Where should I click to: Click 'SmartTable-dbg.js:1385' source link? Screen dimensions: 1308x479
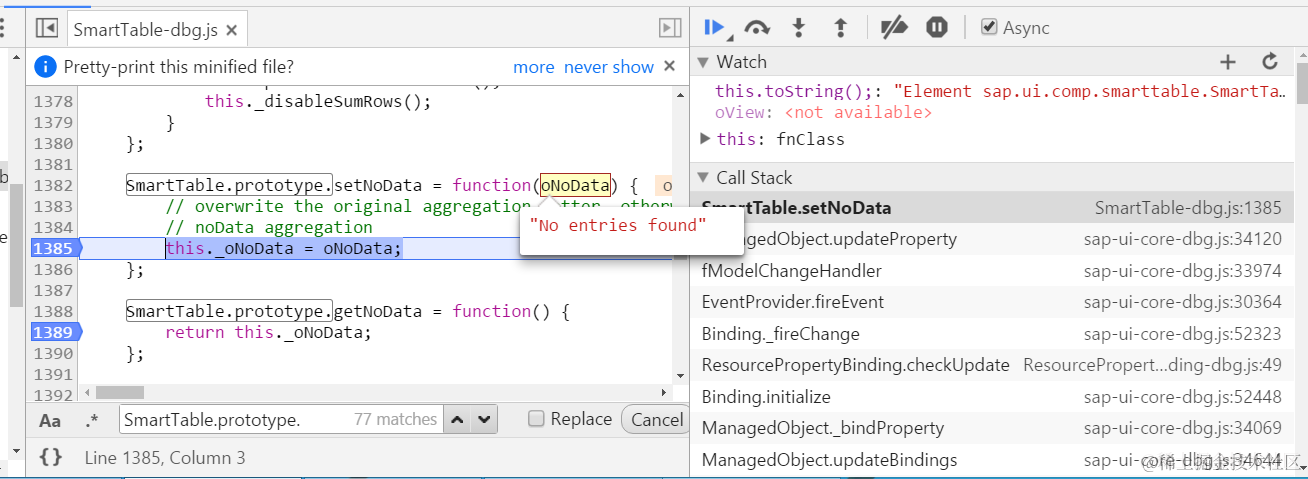tap(1188, 208)
